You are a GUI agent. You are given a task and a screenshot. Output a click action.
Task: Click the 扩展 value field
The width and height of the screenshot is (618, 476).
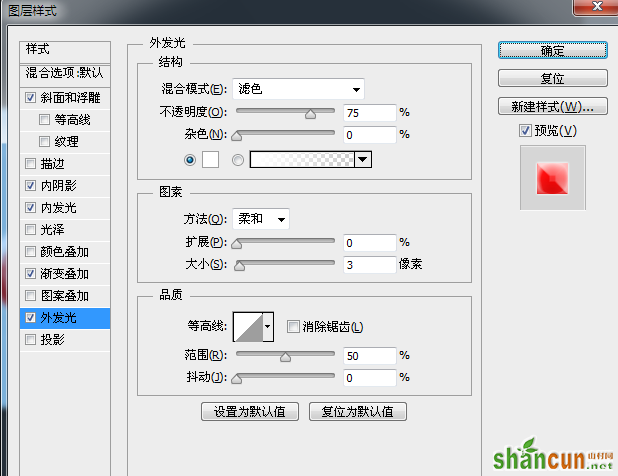369,243
